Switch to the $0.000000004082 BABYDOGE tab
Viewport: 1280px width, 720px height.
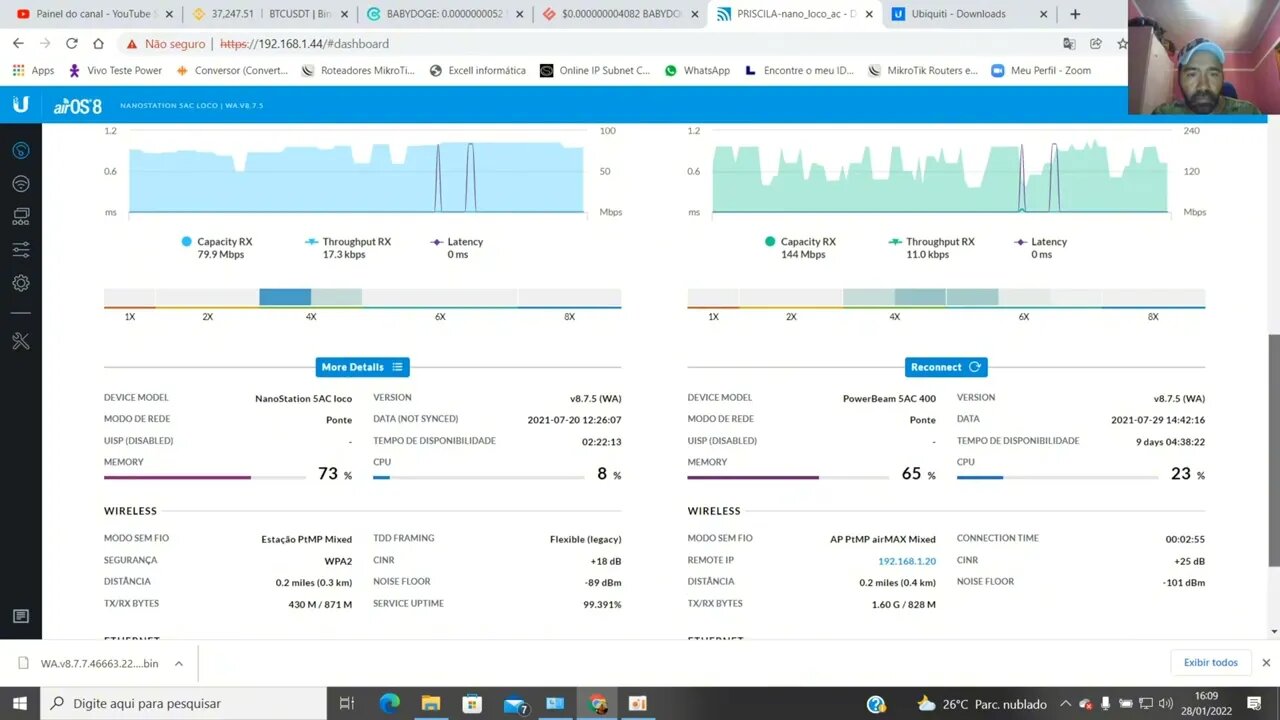[621, 14]
